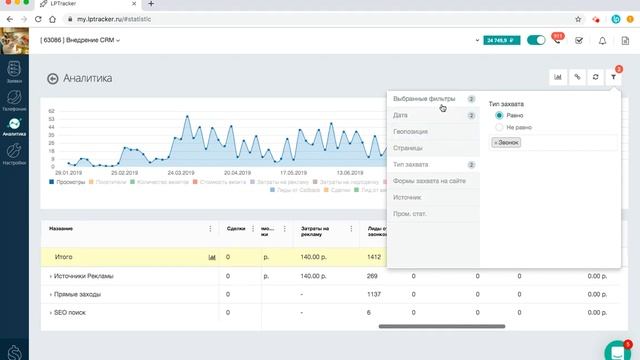
Task: Toggle the green header switch
Action: [536, 40]
